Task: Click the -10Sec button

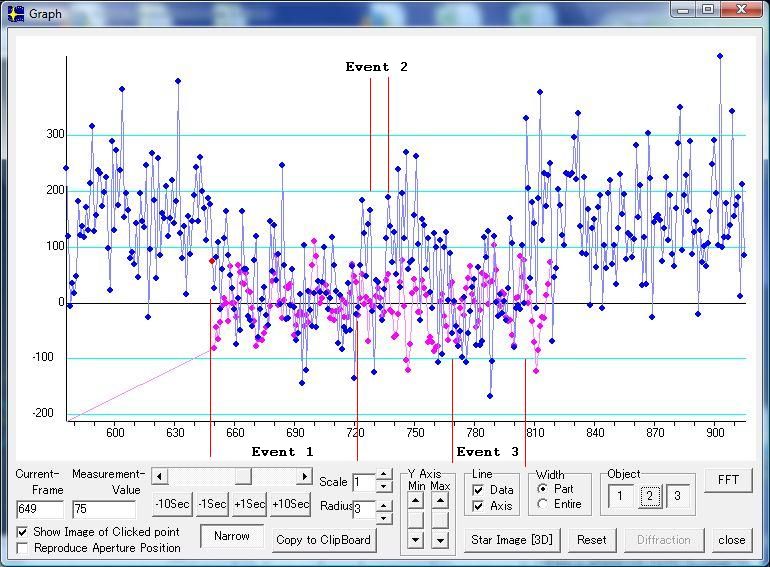Action: point(172,504)
